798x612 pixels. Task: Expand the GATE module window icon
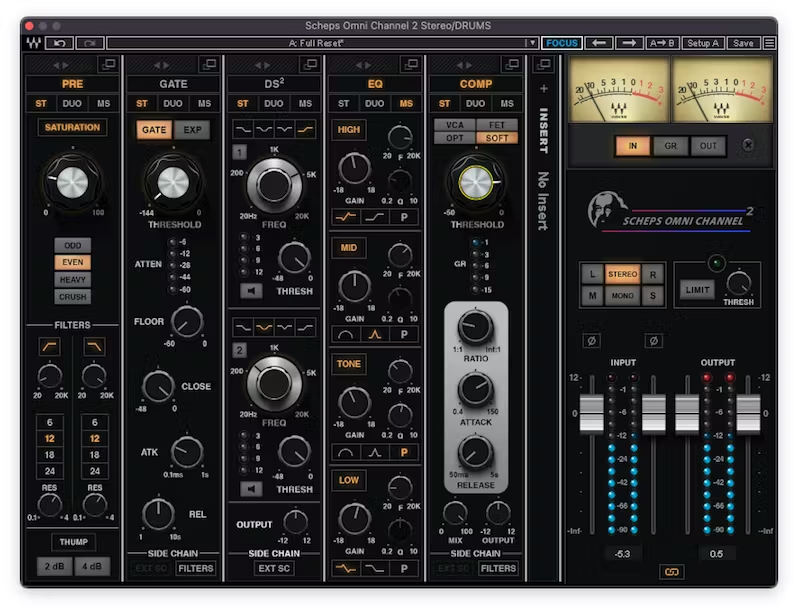(209, 64)
